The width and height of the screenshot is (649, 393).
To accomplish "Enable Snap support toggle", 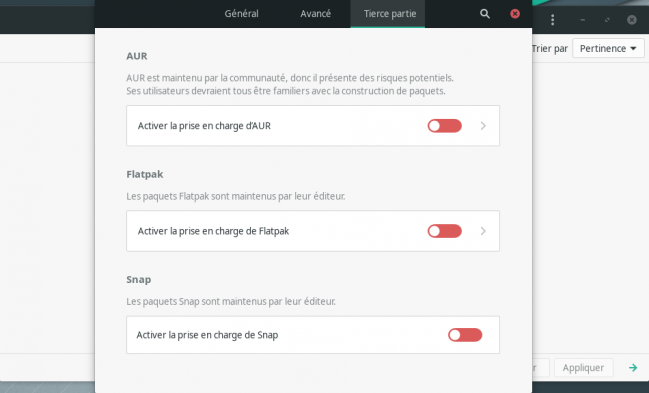I will pyautogui.click(x=465, y=335).
